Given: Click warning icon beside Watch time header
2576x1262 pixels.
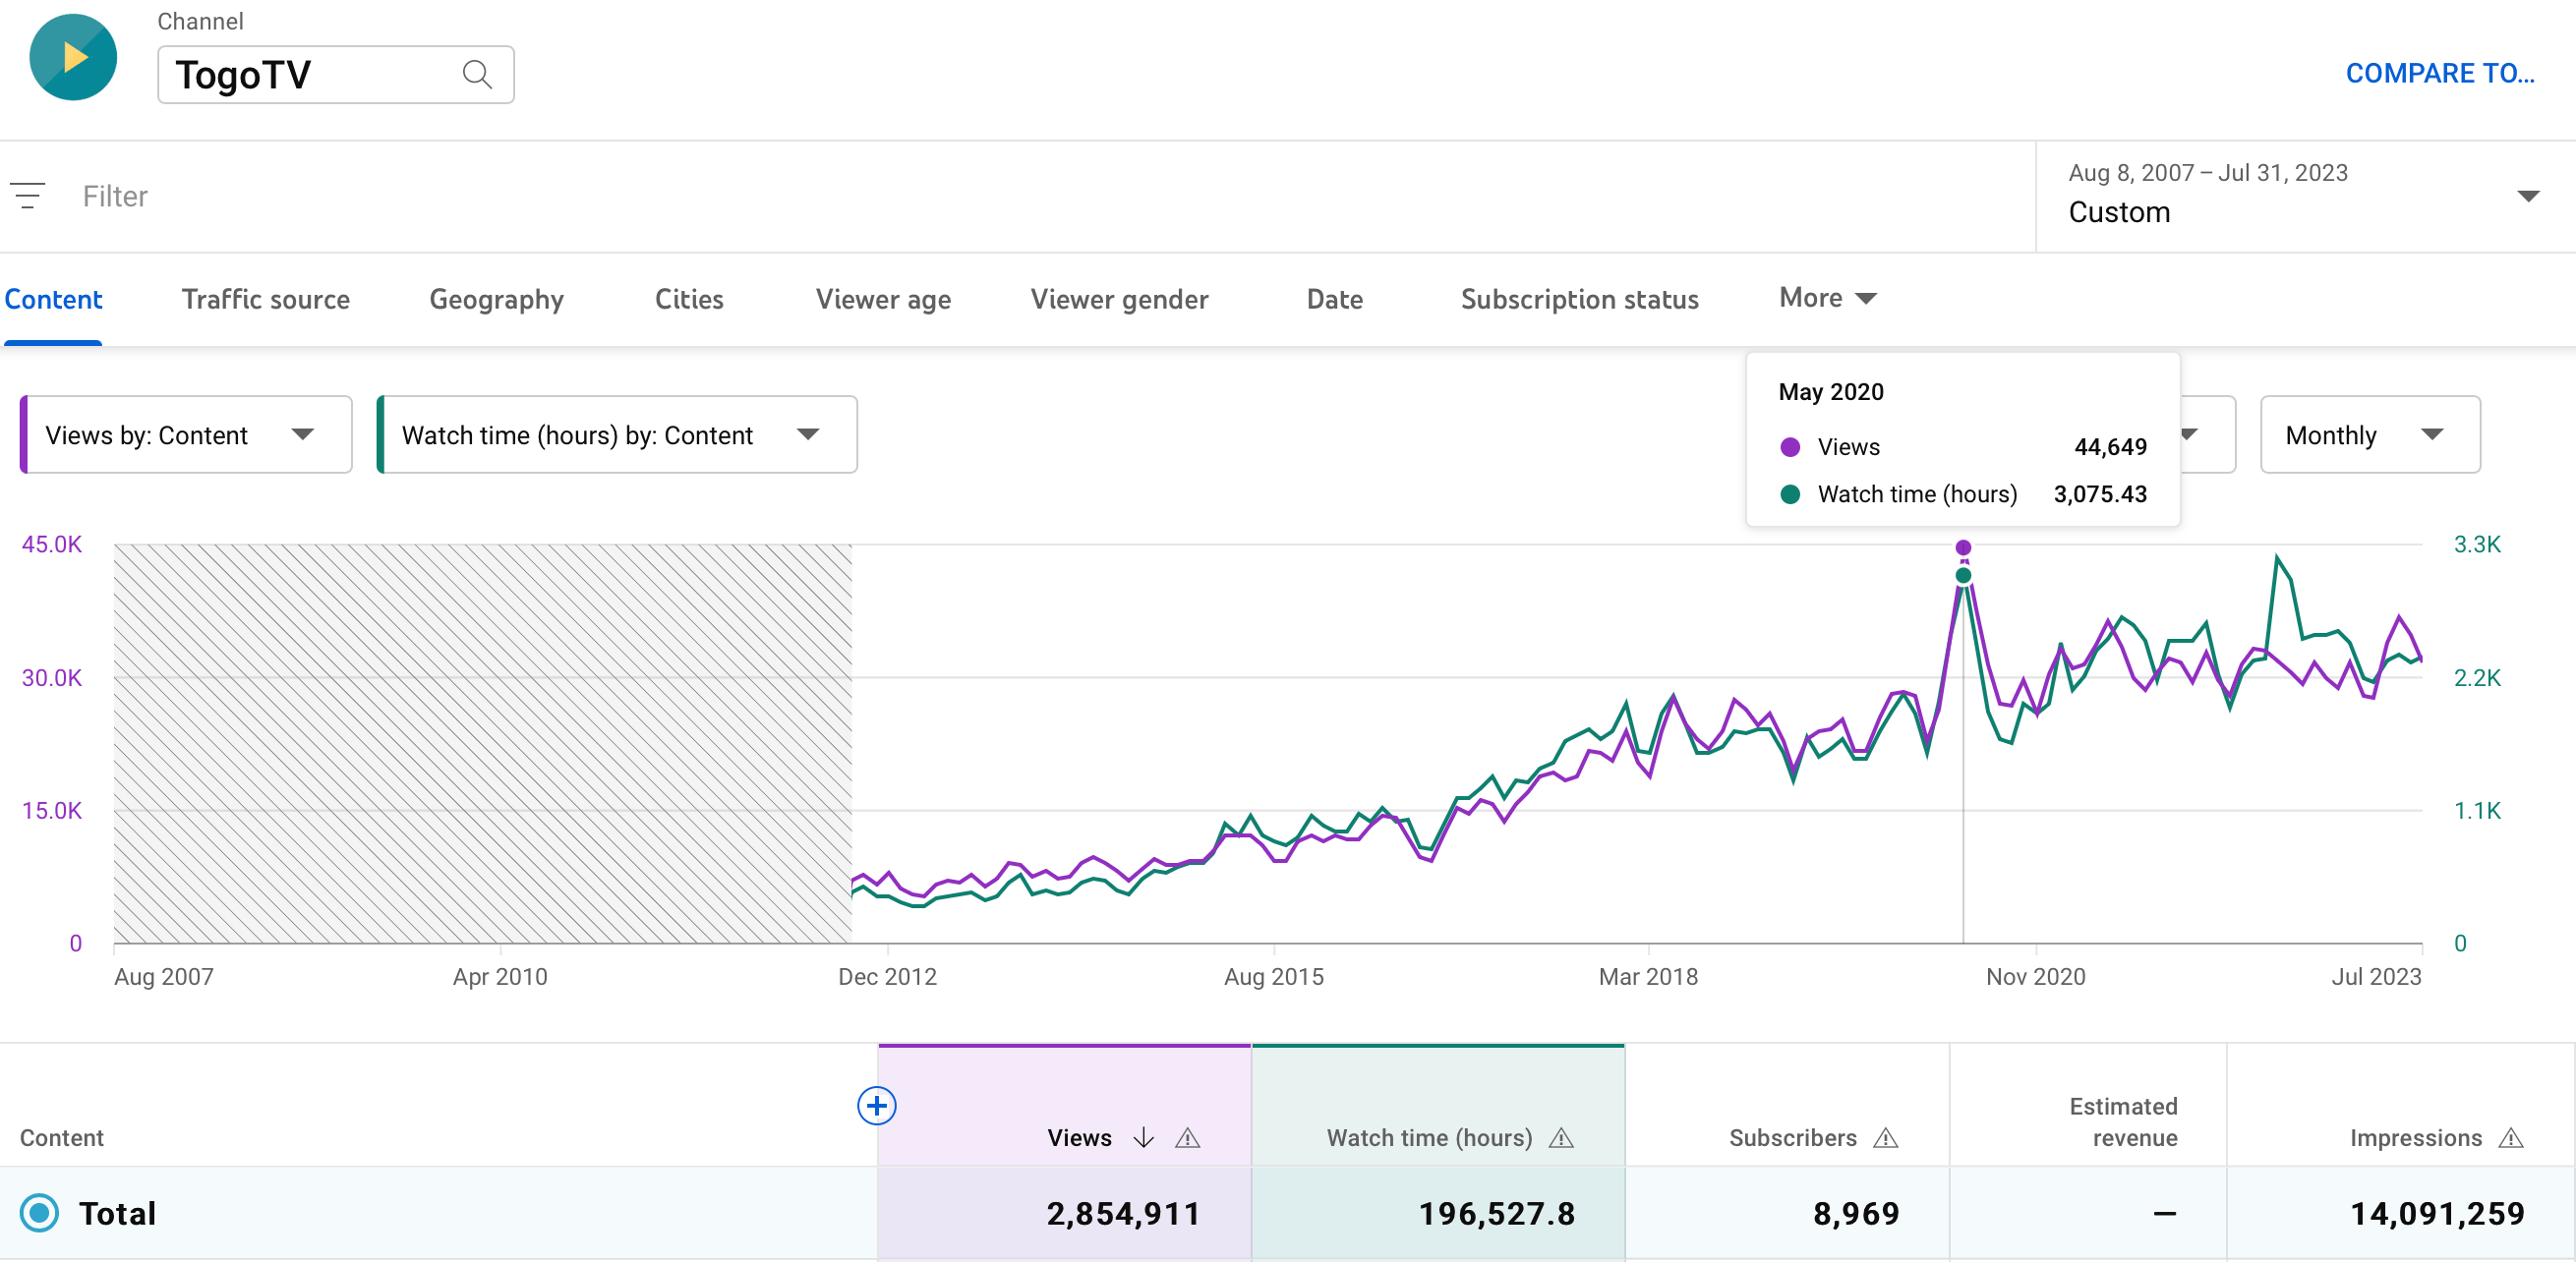Looking at the screenshot, I should (1561, 1138).
